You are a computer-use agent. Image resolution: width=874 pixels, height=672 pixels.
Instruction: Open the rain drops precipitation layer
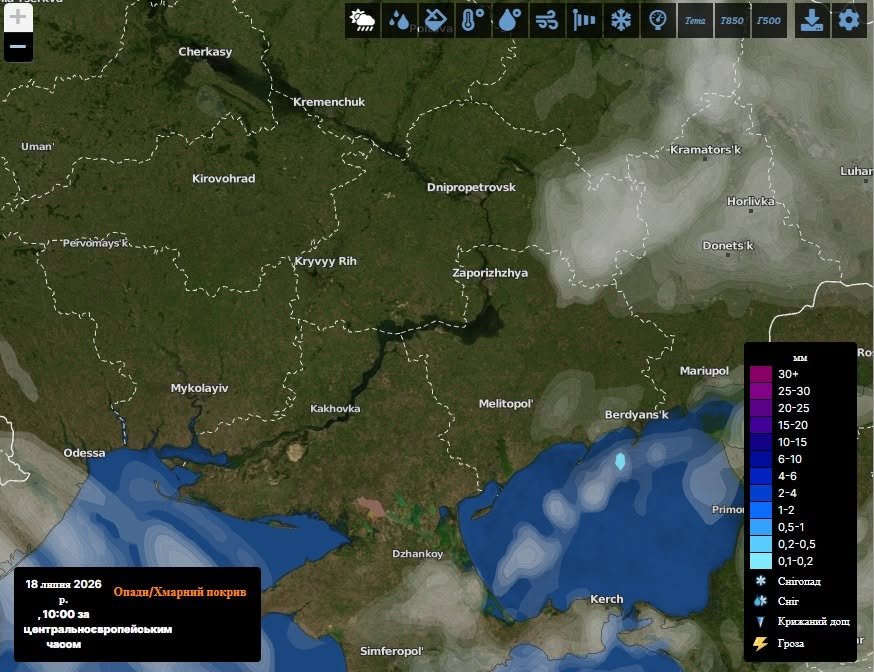tap(399, 21)
